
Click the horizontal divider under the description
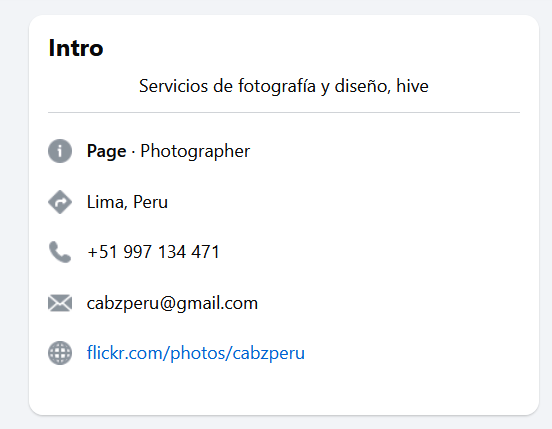coord(284,113)
